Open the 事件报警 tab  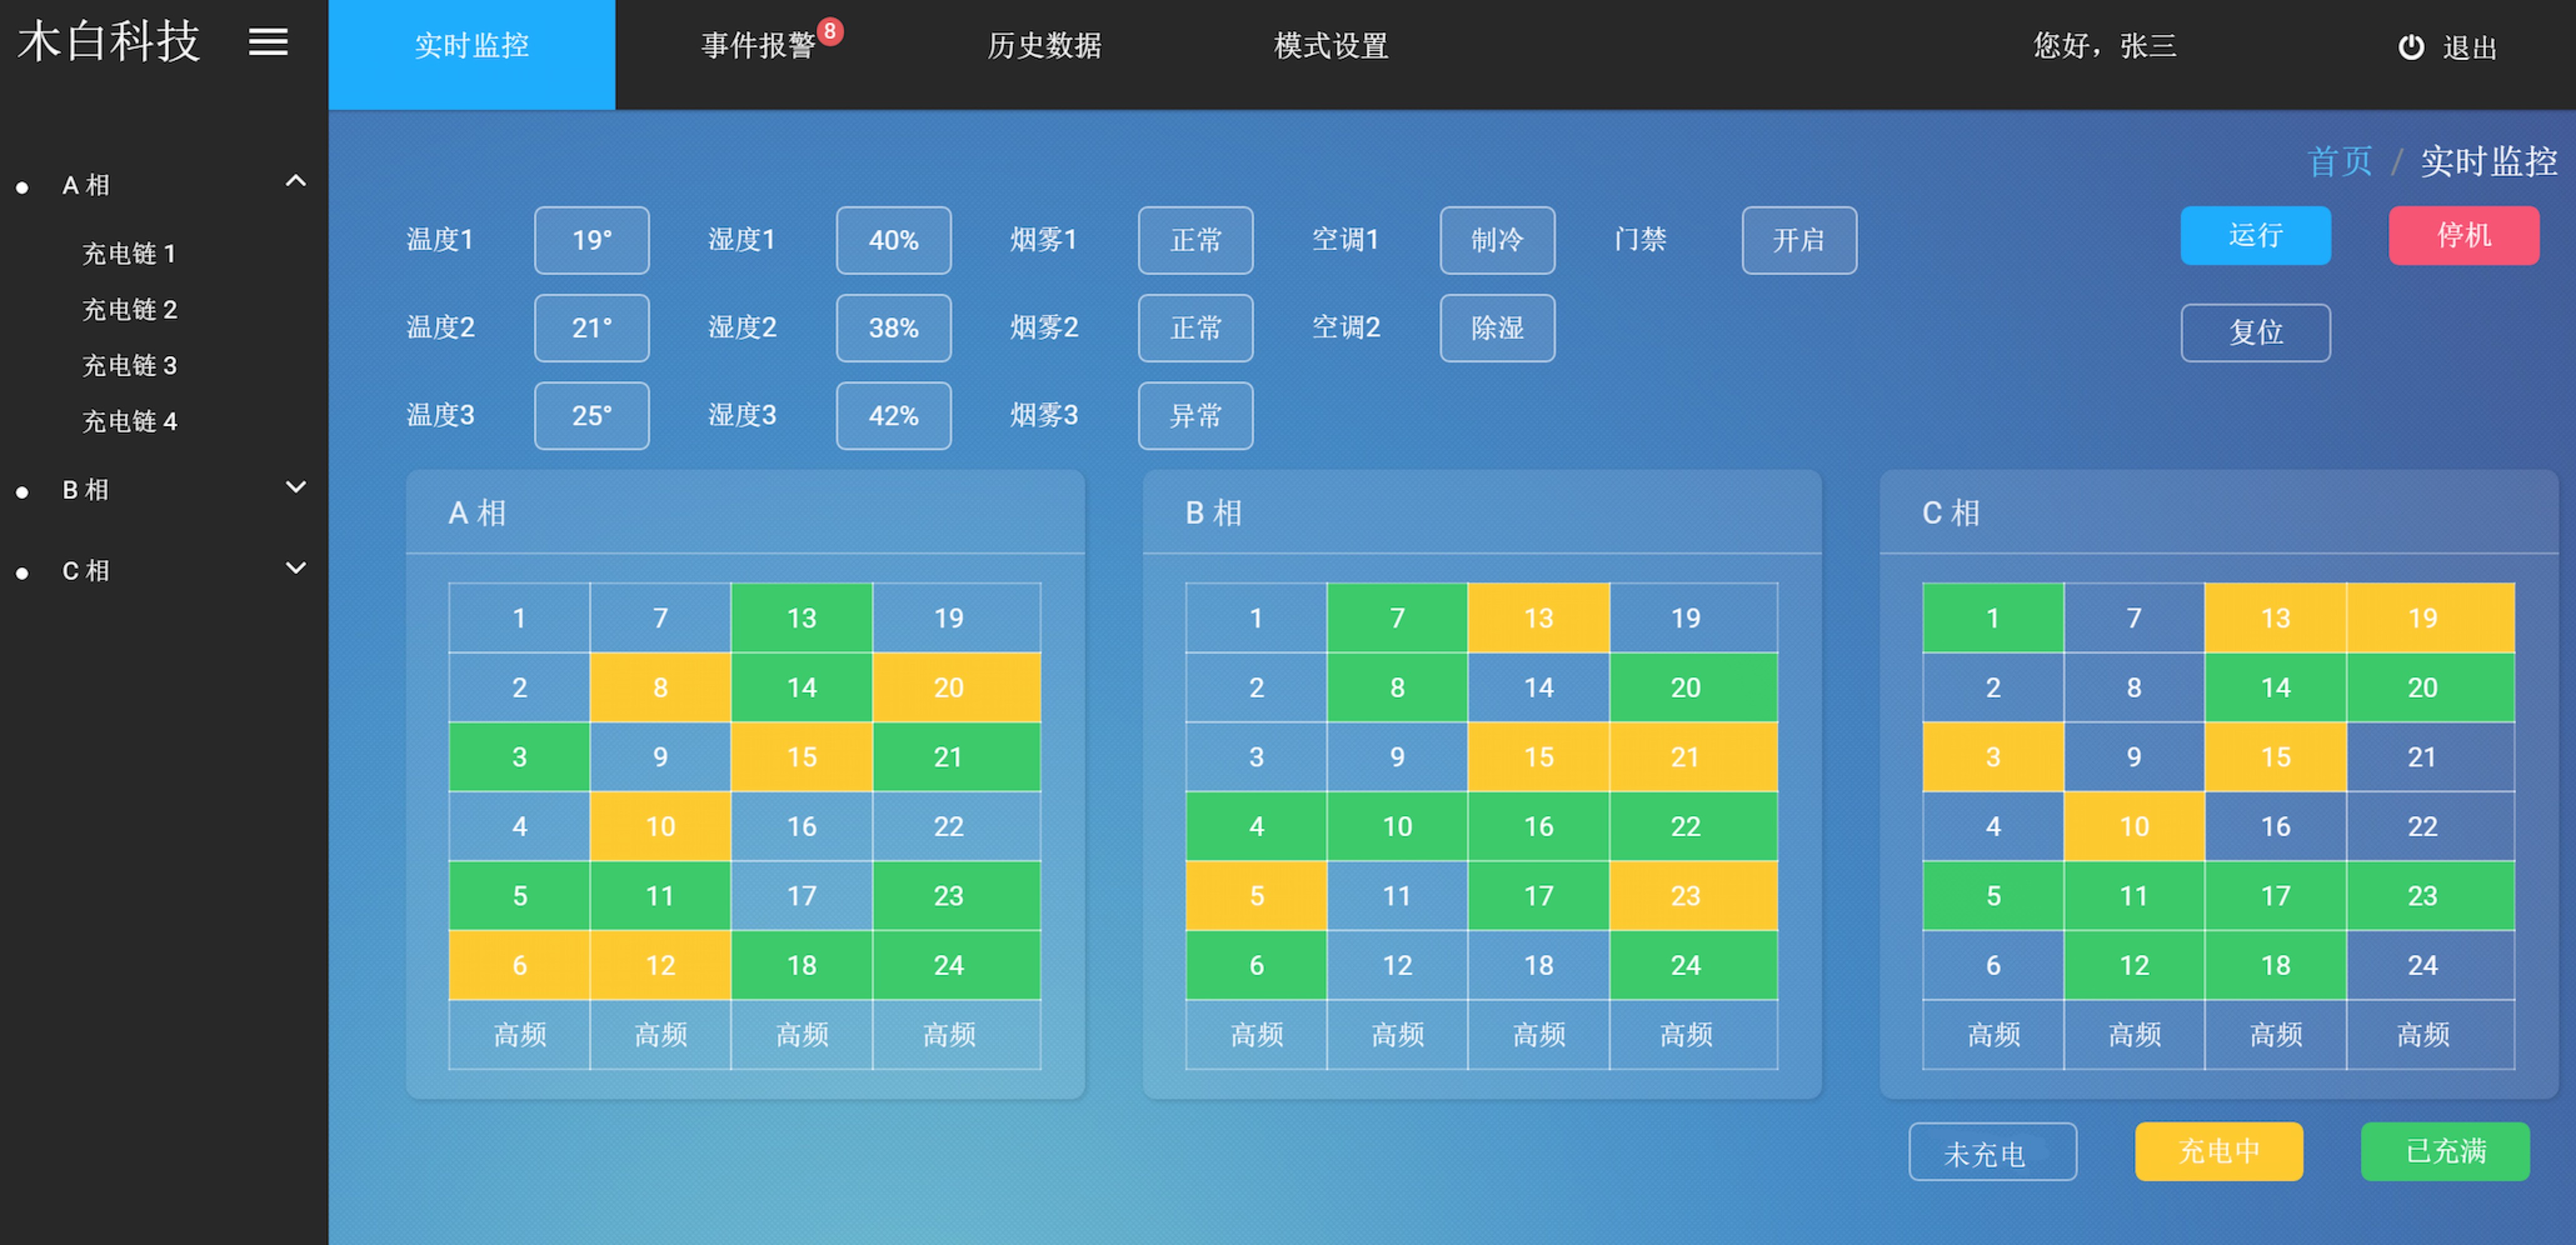tap(758, 46)
